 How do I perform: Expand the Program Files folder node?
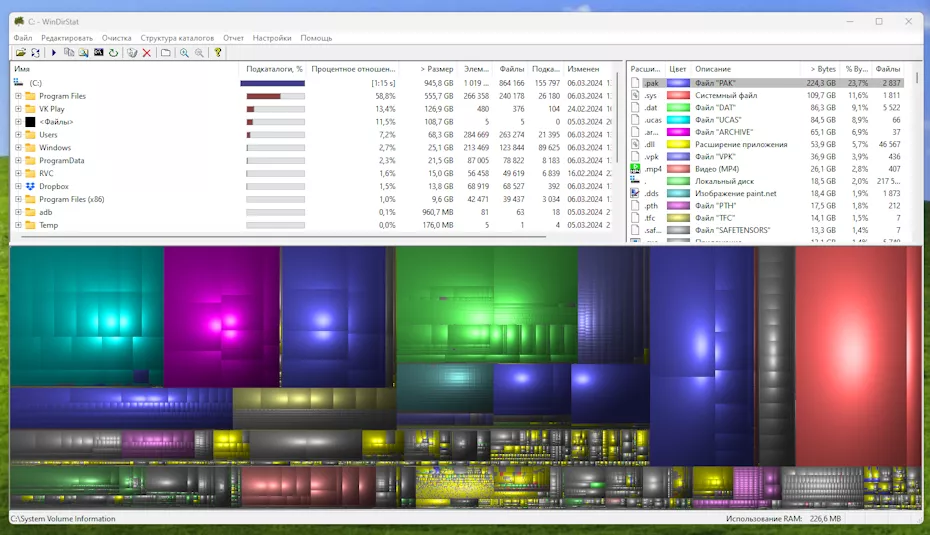(x=18, y=96)
